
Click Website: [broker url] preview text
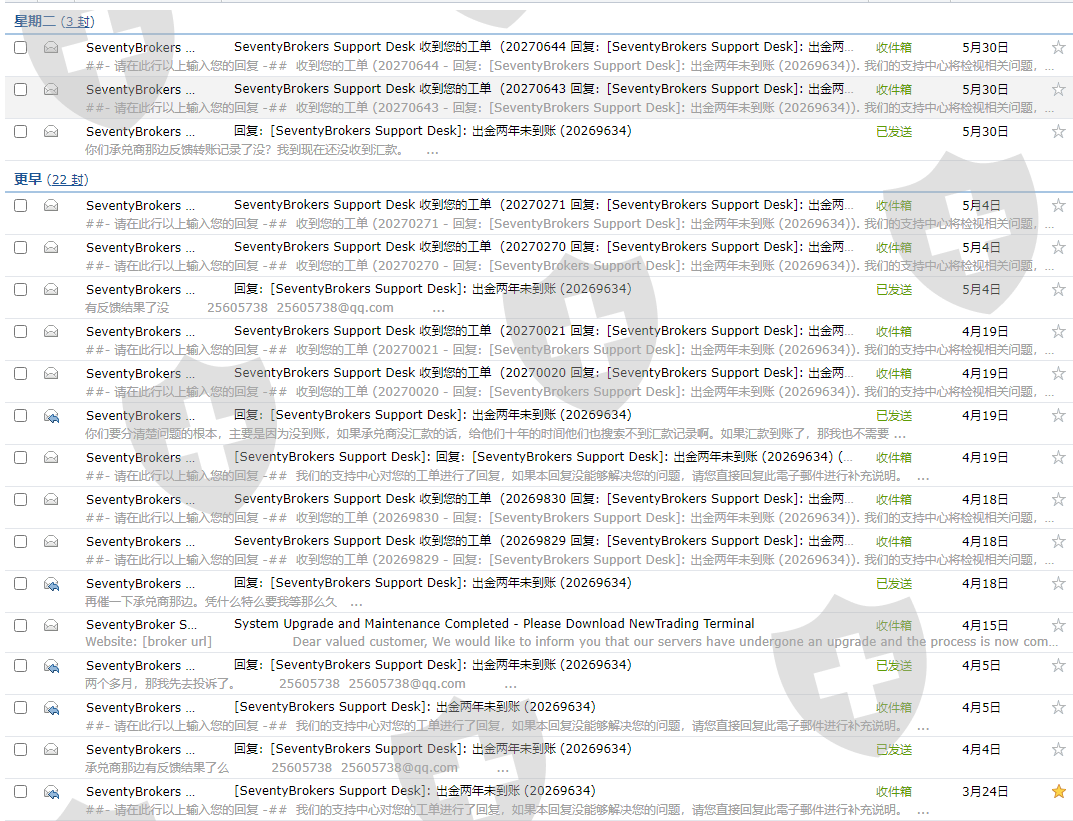click(x=148, y=642)
